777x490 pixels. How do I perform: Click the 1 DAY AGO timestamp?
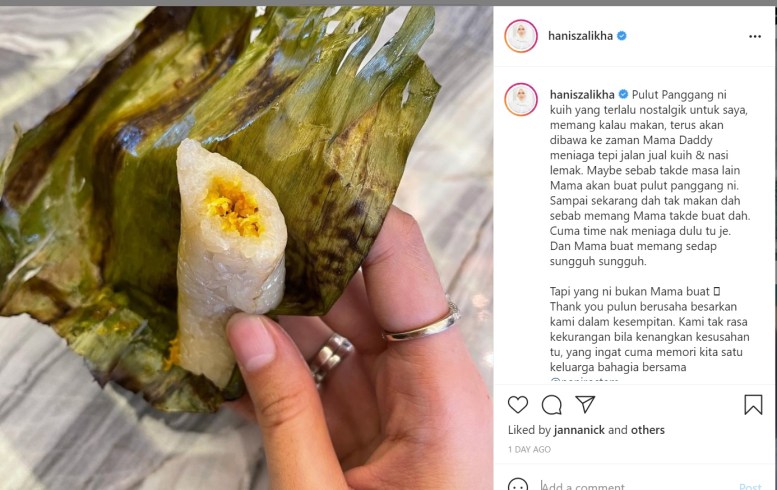[x=529, y=450]
